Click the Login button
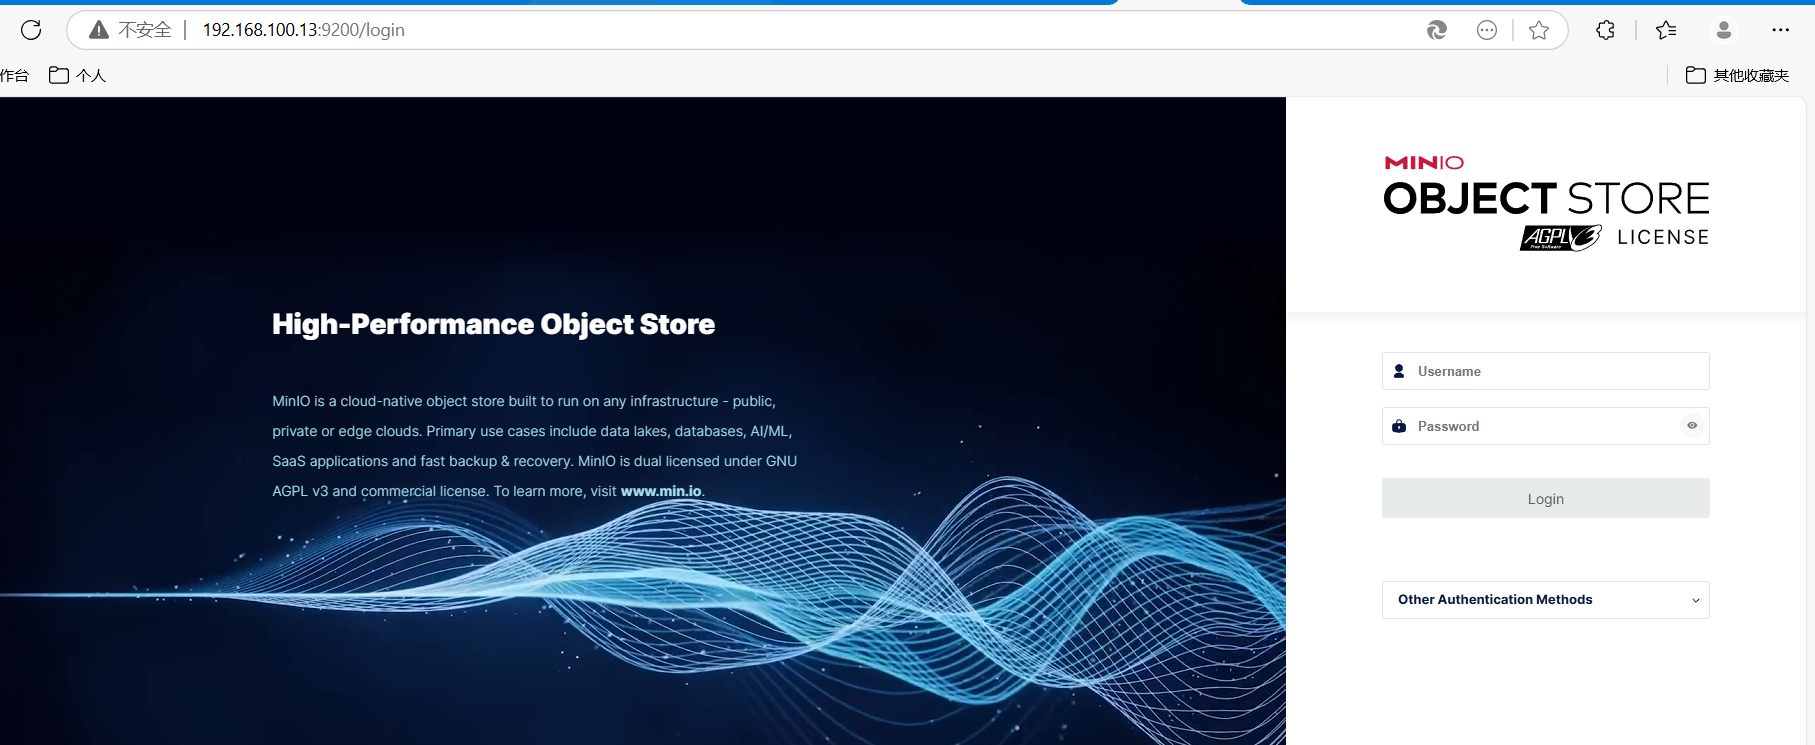This screenshot has height=745, width=1815. (1545, 498)
